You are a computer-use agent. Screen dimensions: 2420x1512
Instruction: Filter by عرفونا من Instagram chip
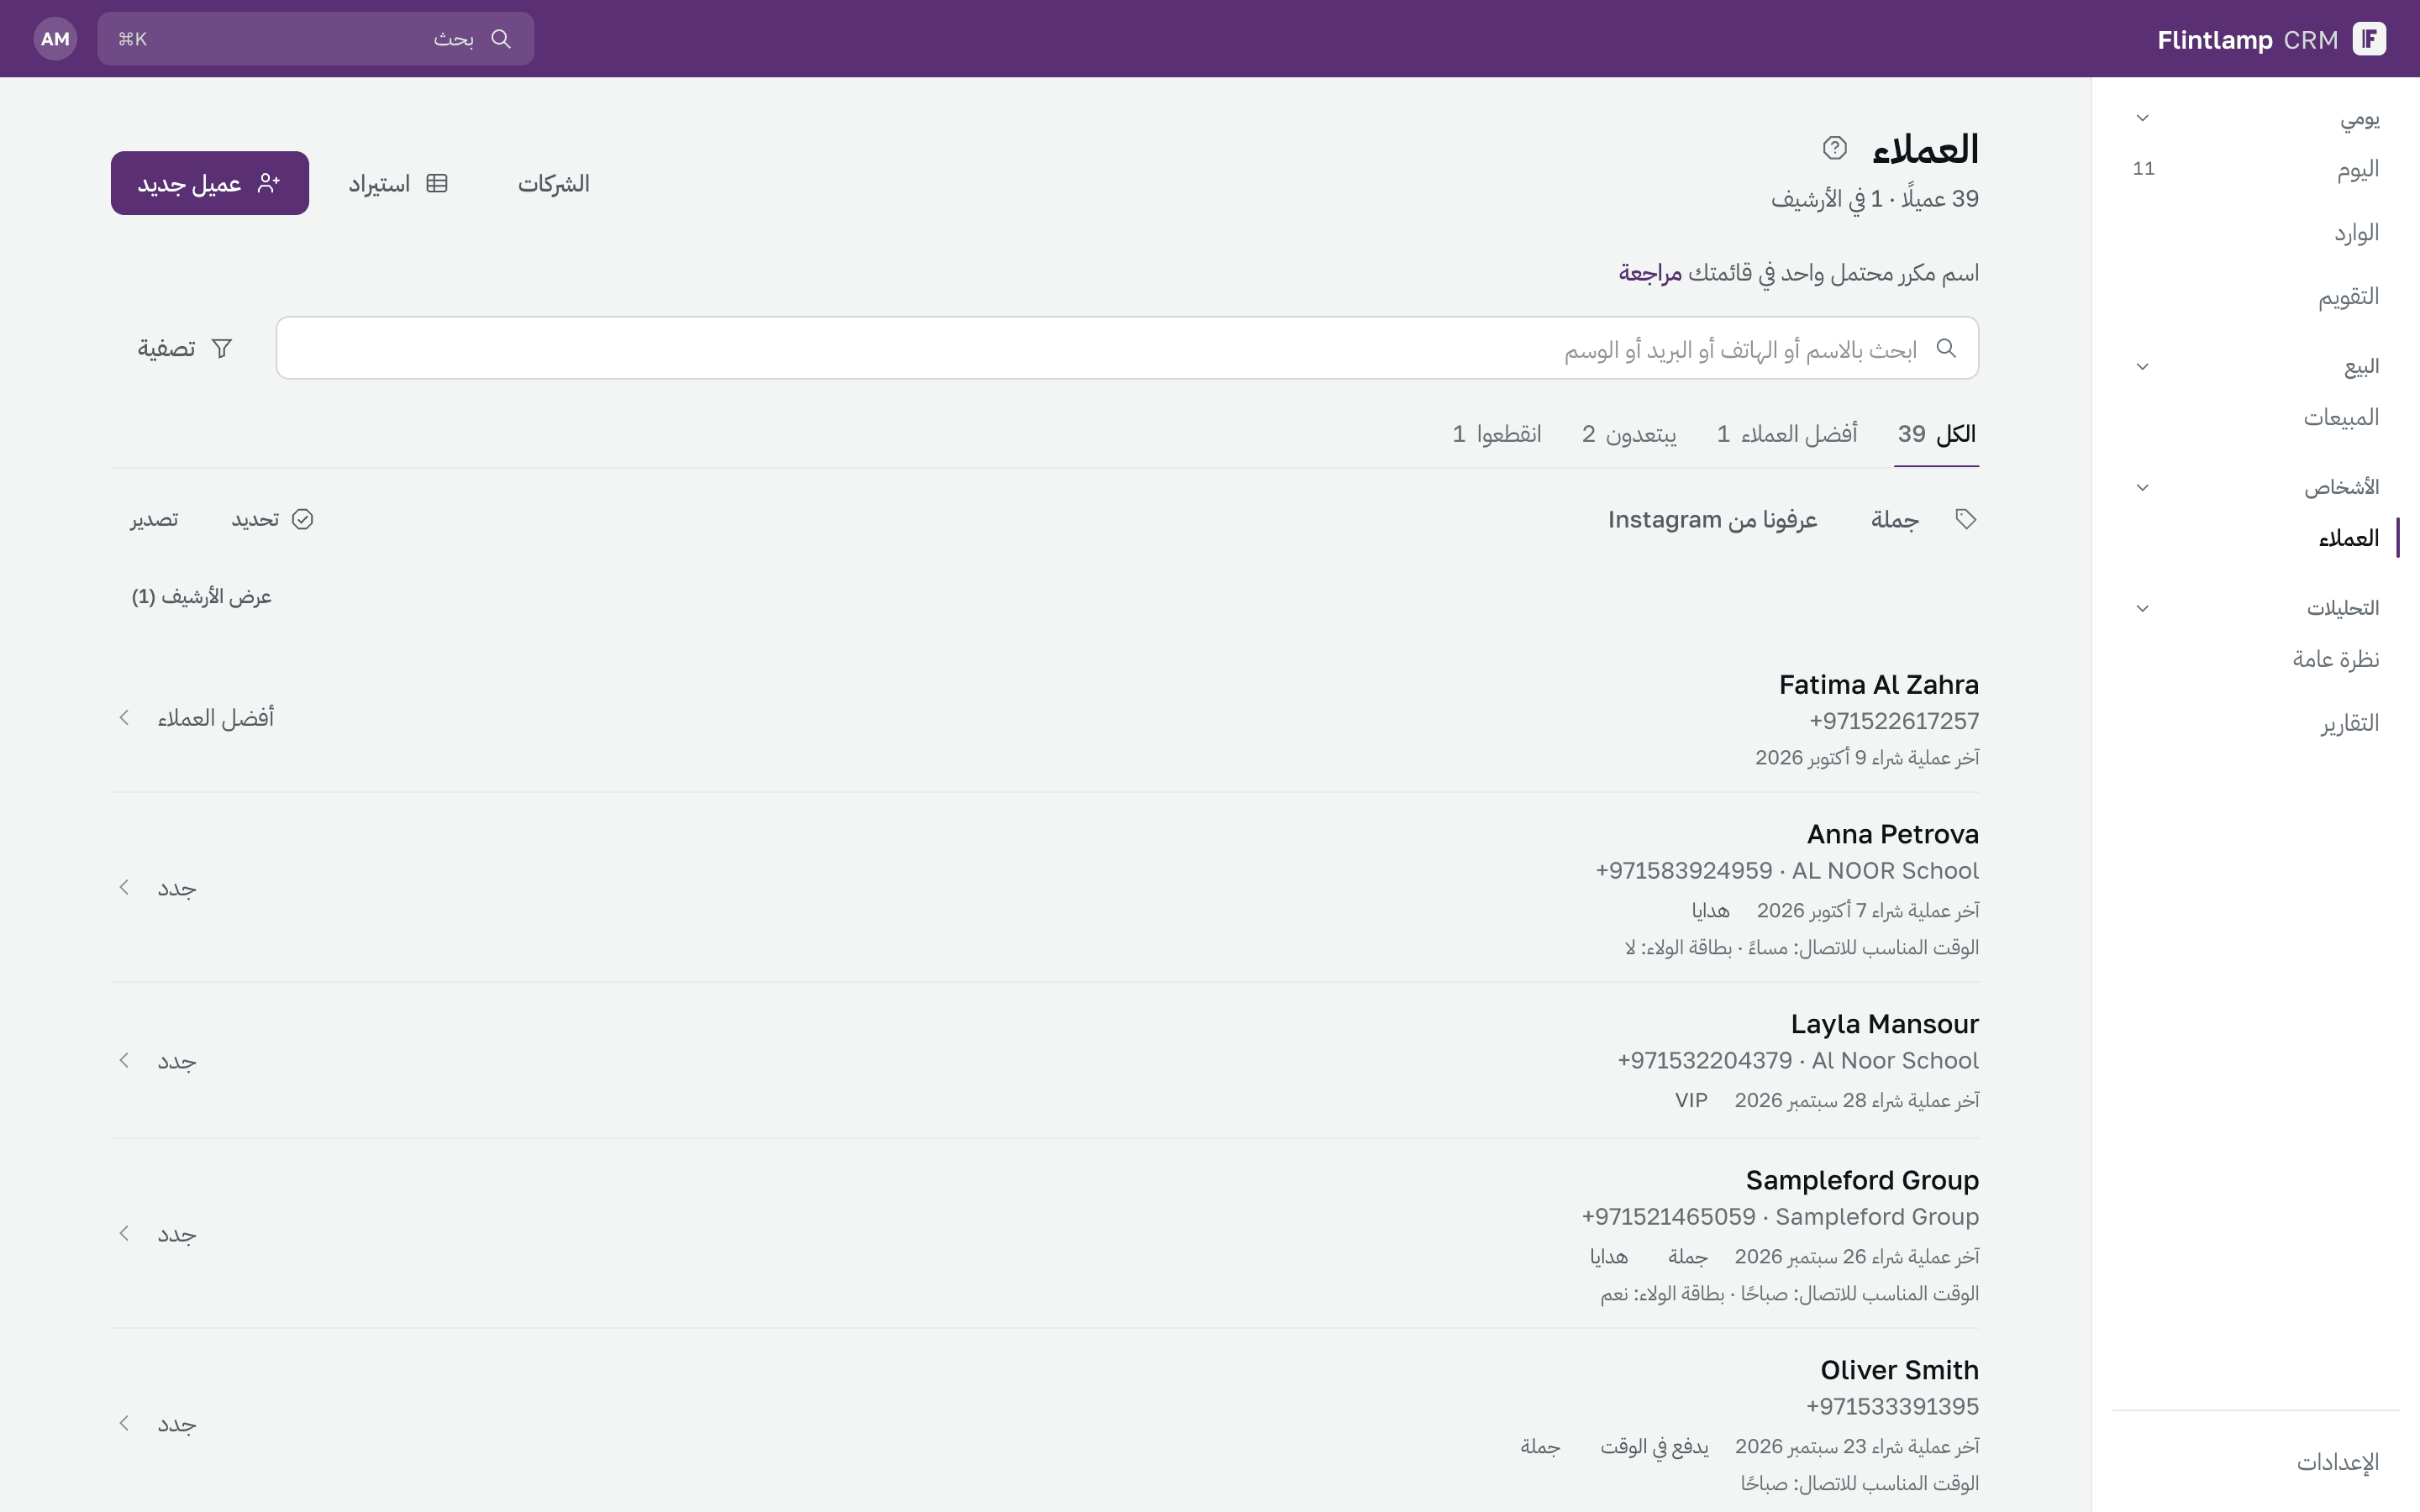1712,519
